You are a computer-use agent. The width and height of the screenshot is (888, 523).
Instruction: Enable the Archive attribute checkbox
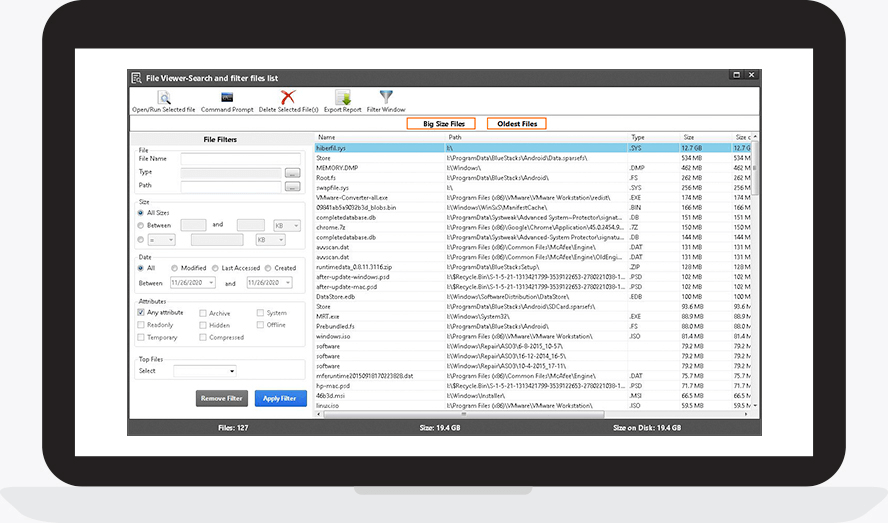203,313
